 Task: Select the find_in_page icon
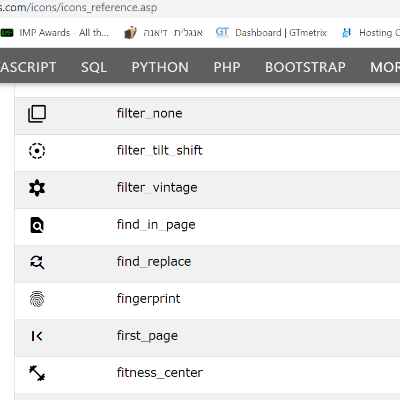[37, 225]
